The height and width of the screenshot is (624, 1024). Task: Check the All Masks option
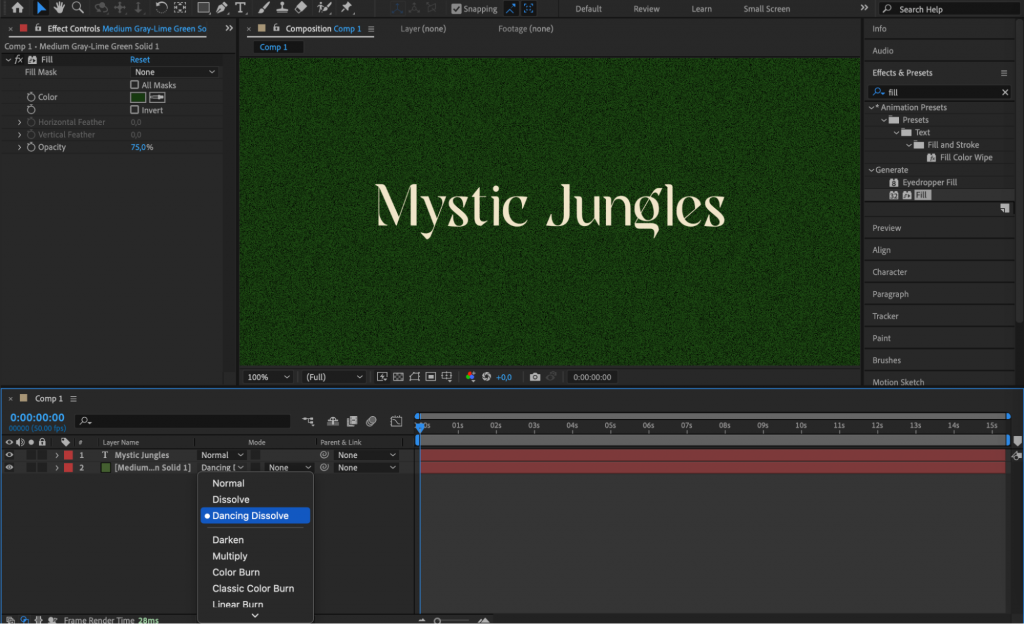(135, 85)
